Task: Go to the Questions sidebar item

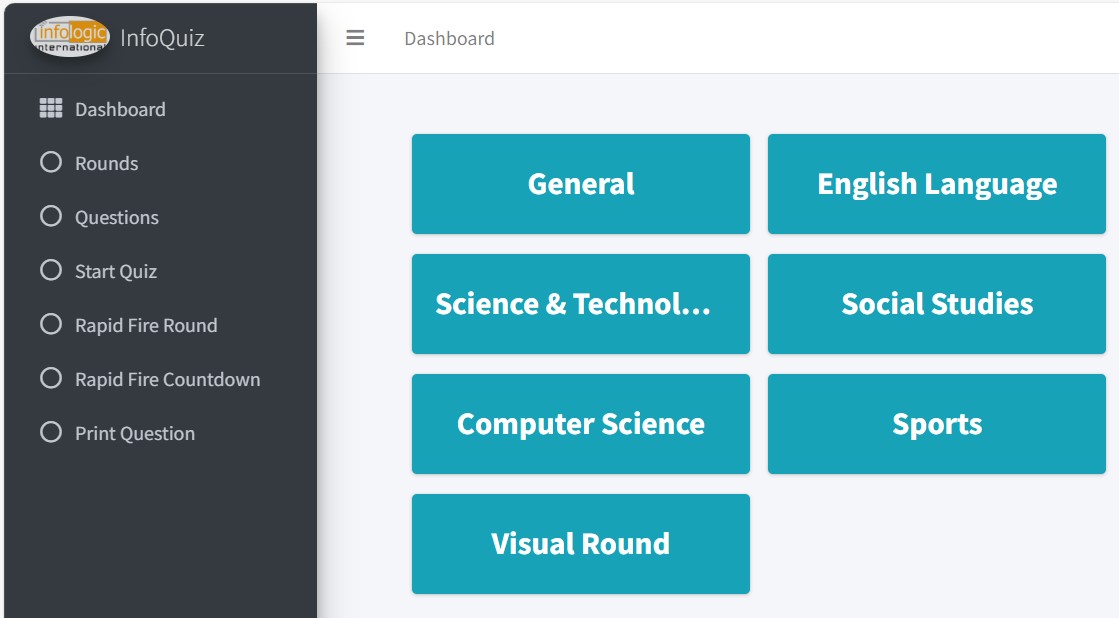Action: (x=116, y=217)
